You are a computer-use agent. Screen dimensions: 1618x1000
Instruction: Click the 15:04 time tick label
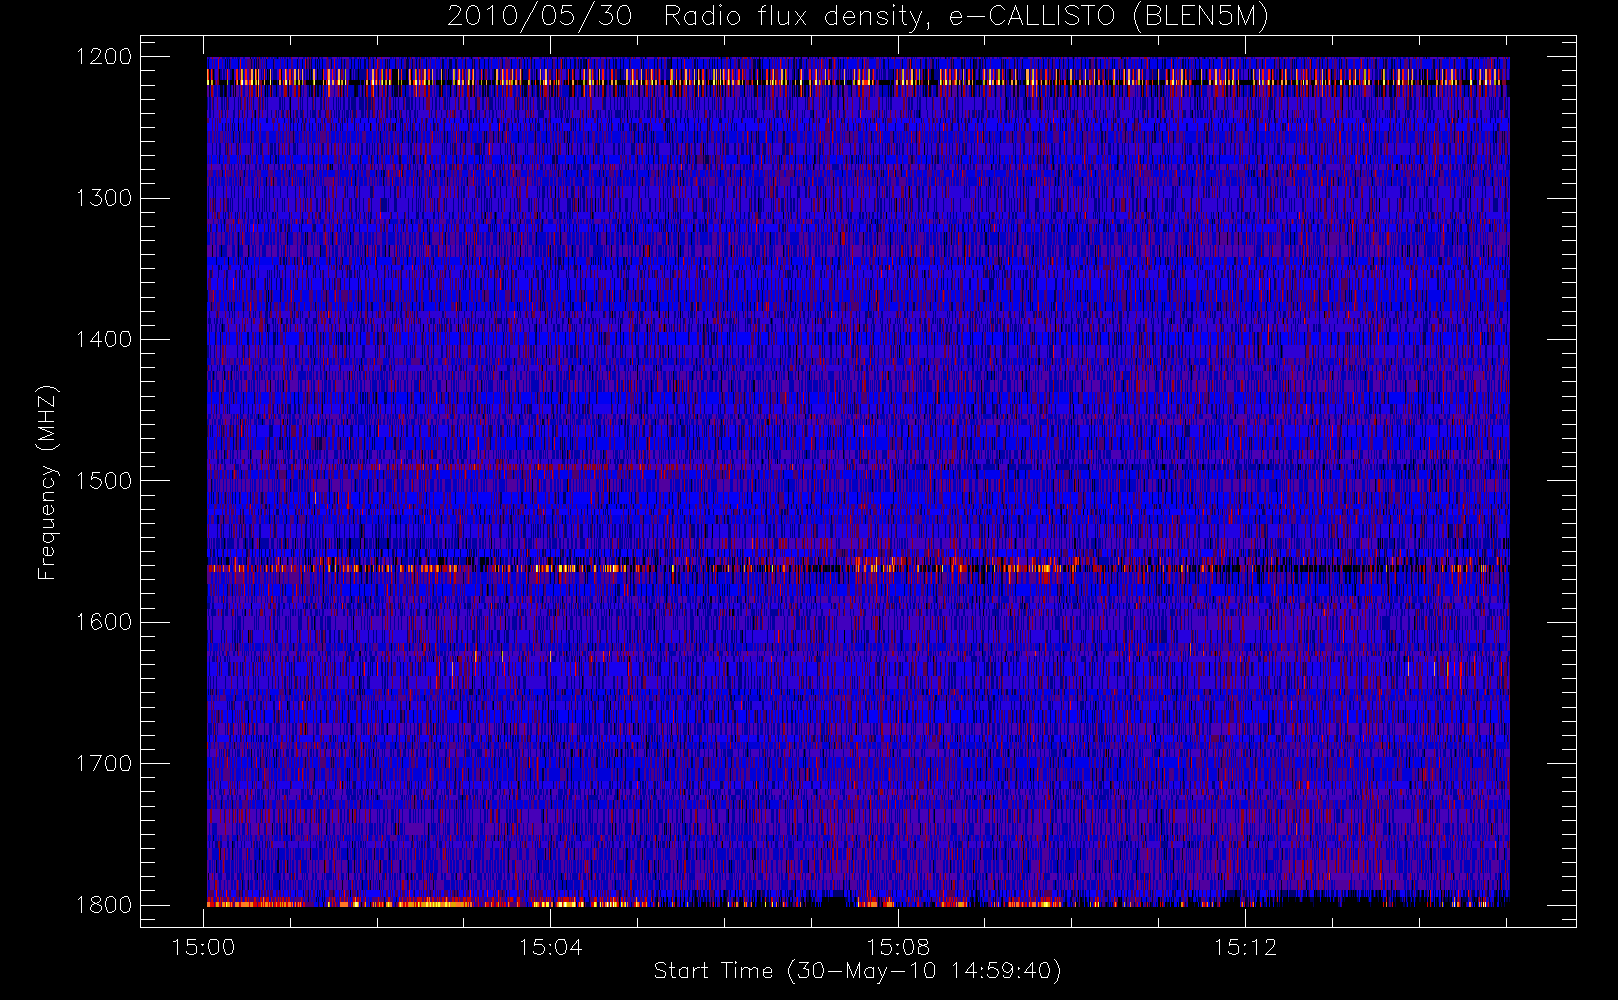551,947
